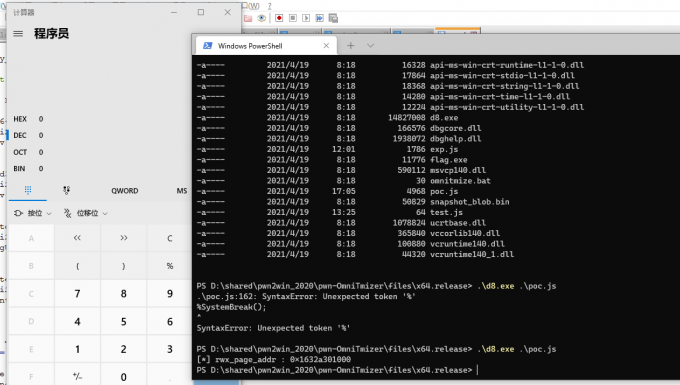The height and width of the screenshot is (385, 680).
Task: Click the save recorded macro icon
Action: [333, 18]
